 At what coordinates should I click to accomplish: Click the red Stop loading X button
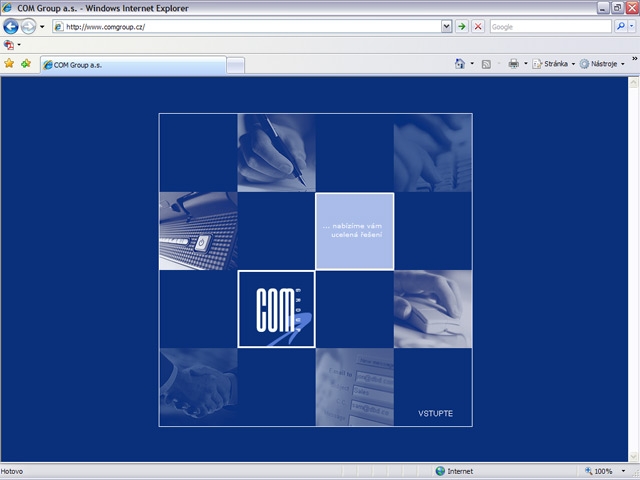pos(478,27)
